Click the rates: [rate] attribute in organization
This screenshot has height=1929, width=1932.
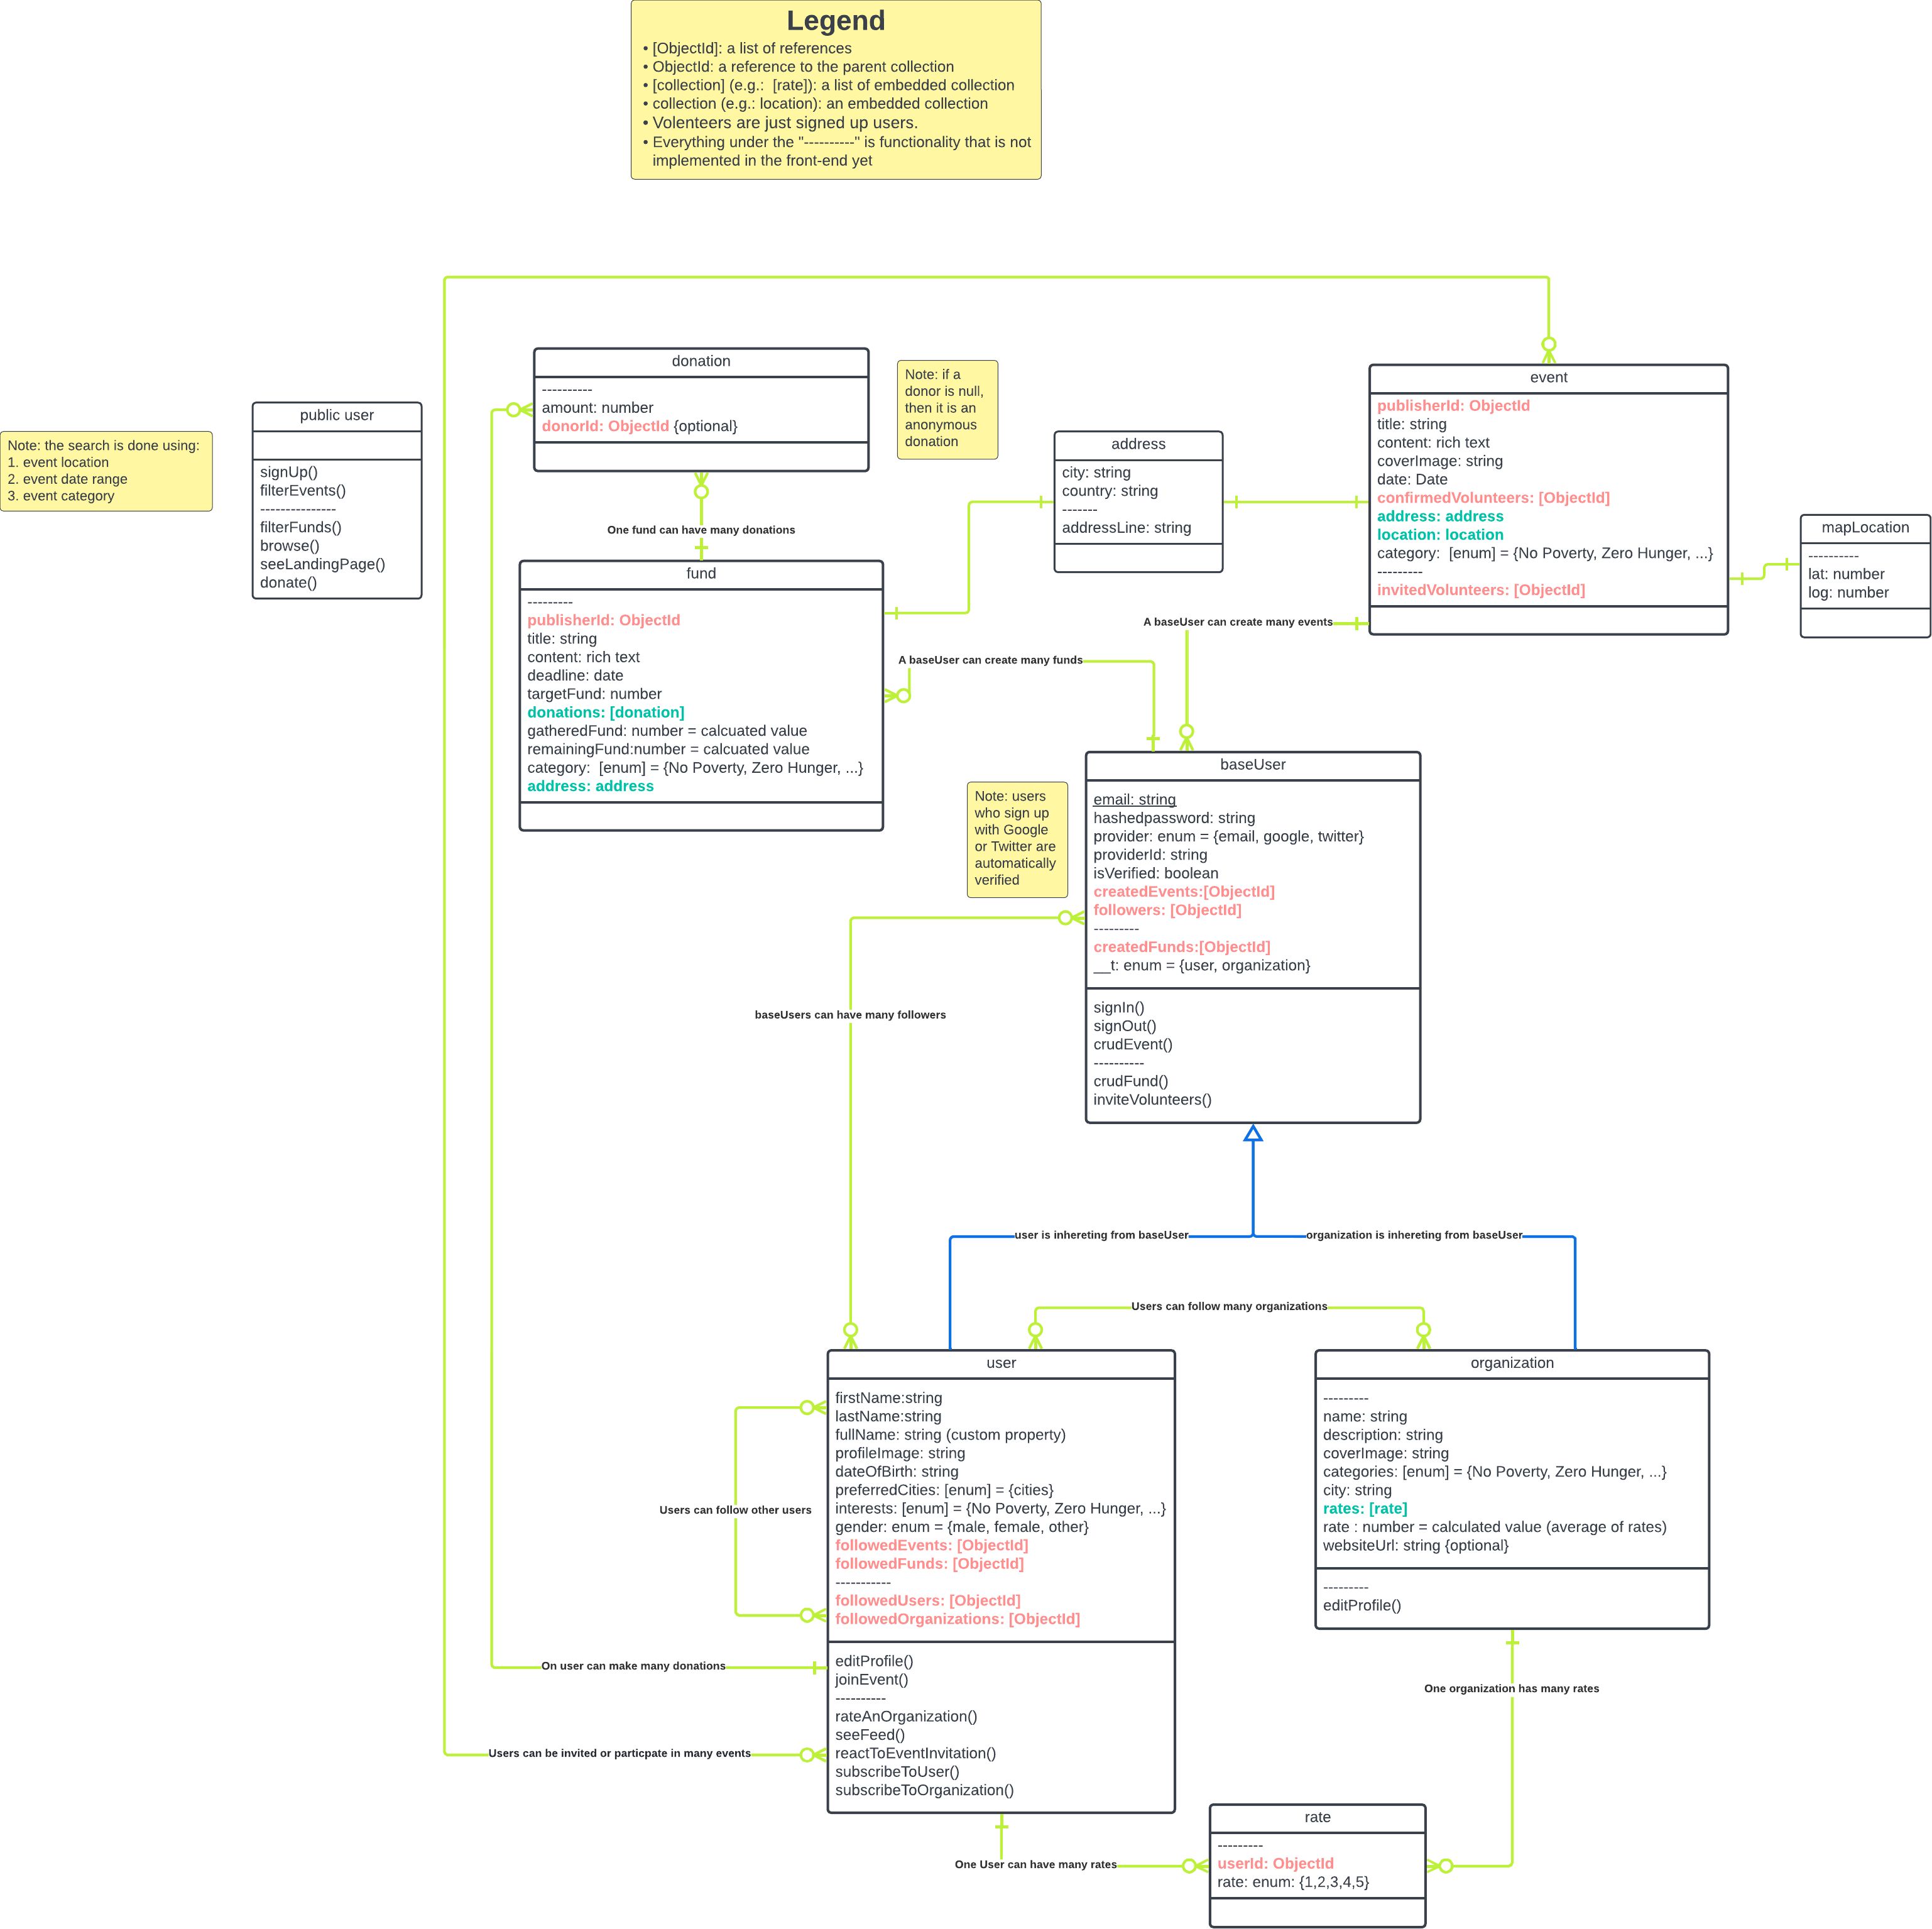[1364, 1508]
